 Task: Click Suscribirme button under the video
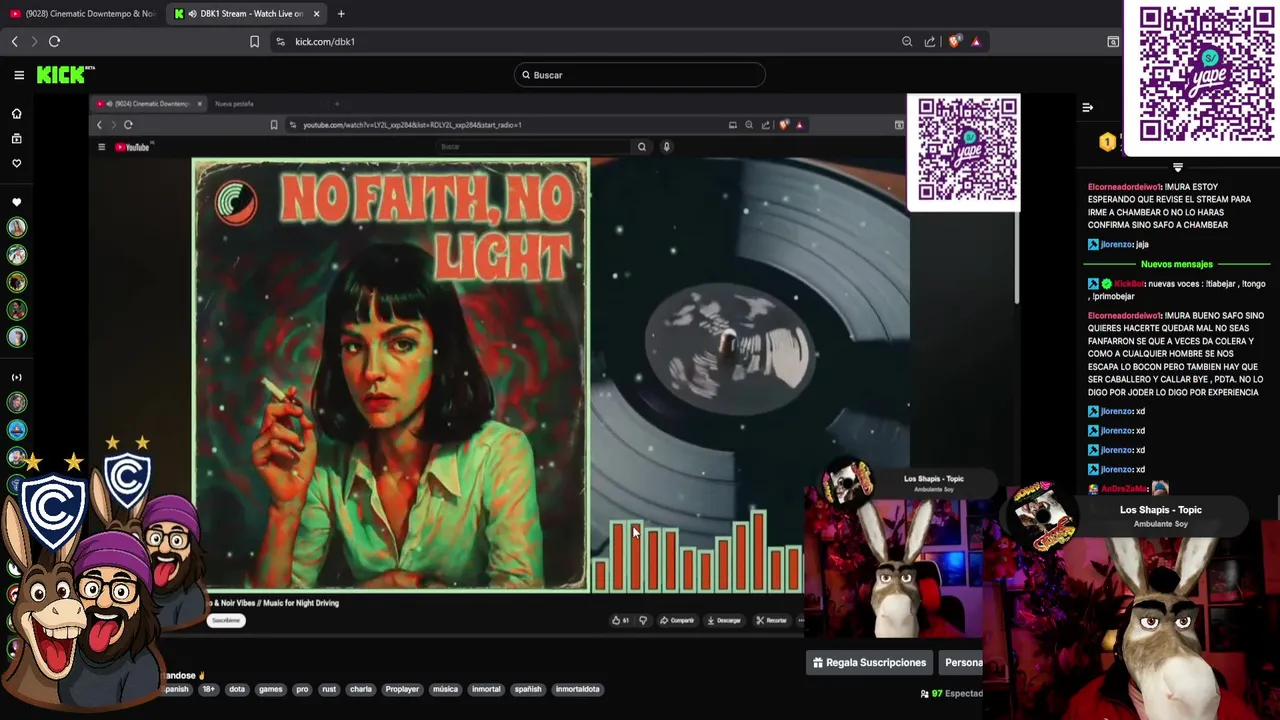click(226, 620)
